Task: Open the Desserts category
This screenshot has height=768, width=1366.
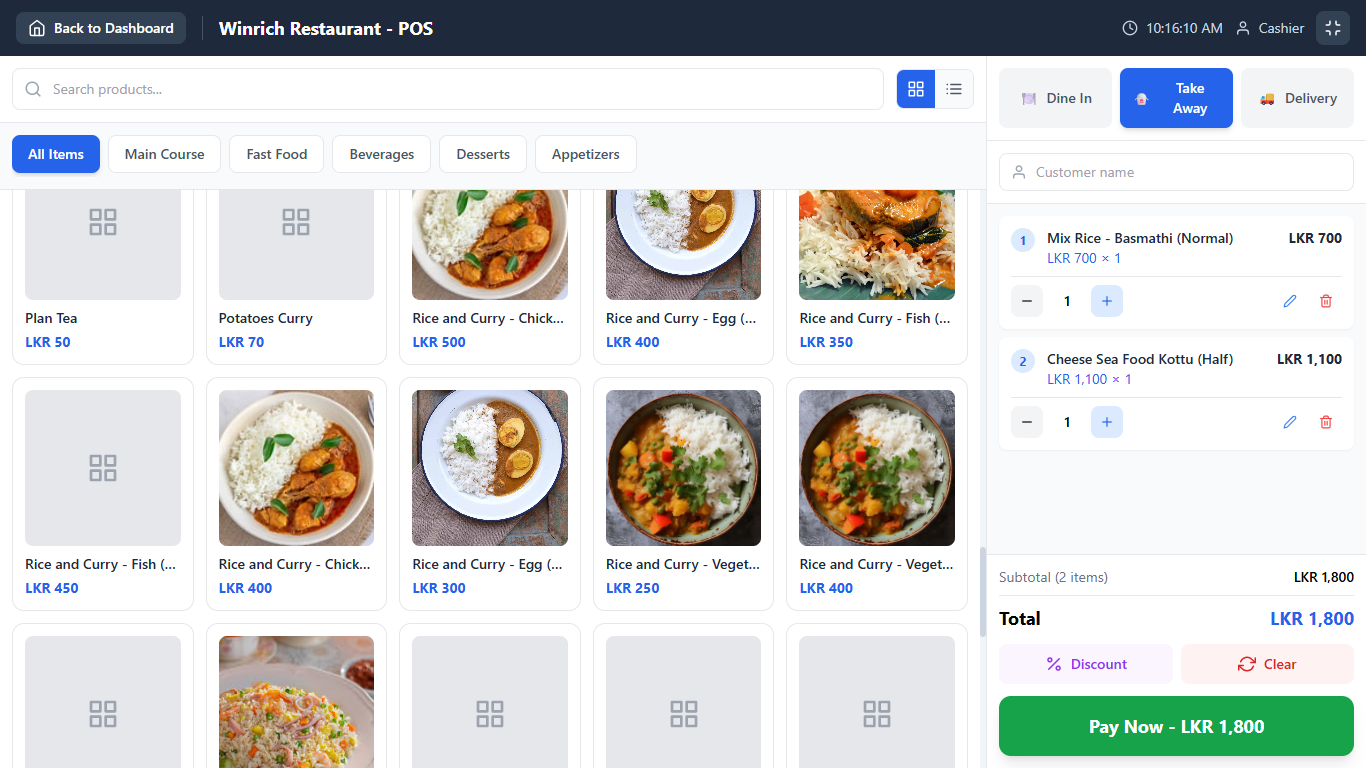Action: tap(483, 154)
